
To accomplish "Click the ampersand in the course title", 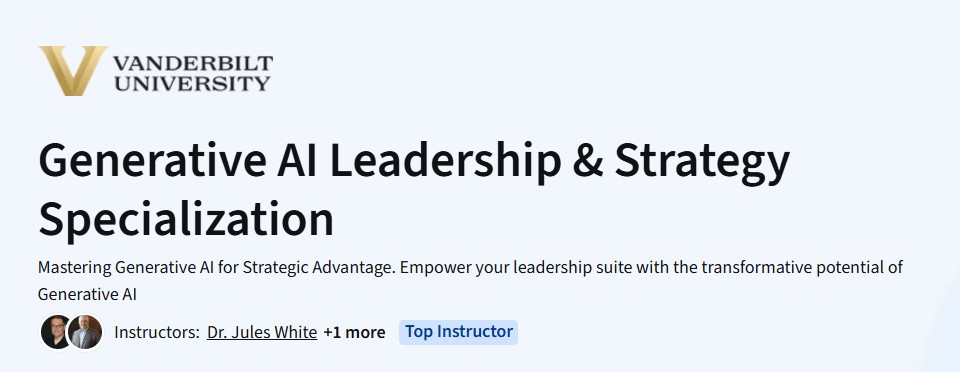I will 588,162.
